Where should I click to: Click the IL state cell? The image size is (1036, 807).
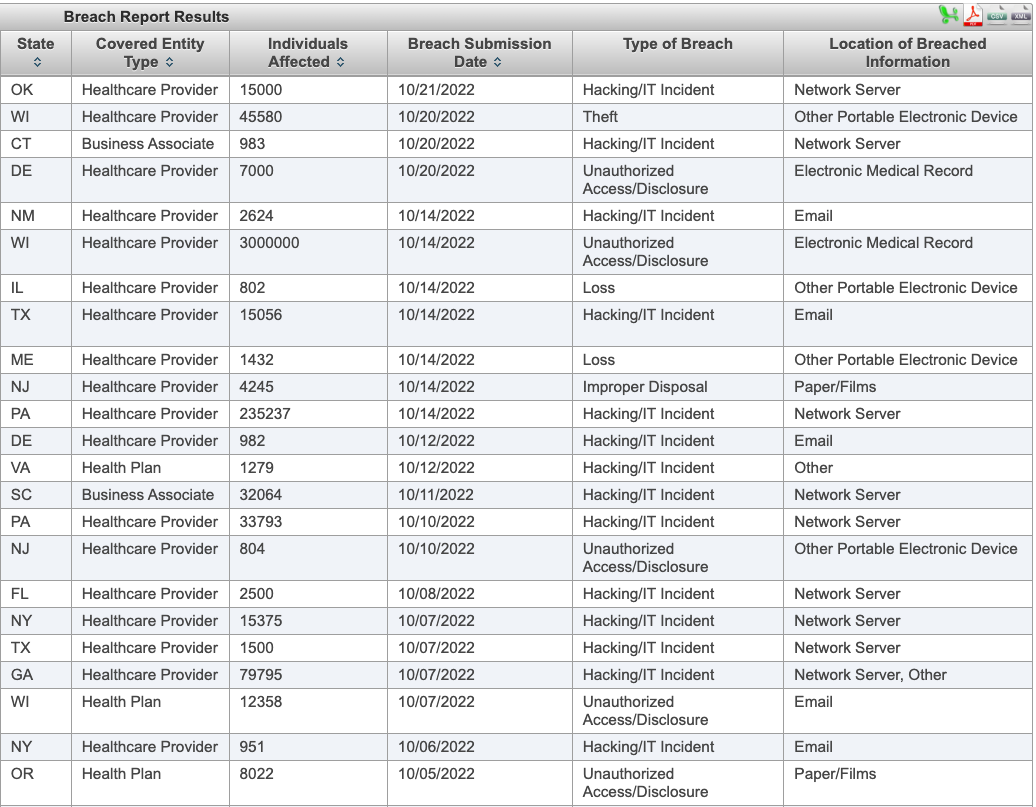tap(36, 288)
